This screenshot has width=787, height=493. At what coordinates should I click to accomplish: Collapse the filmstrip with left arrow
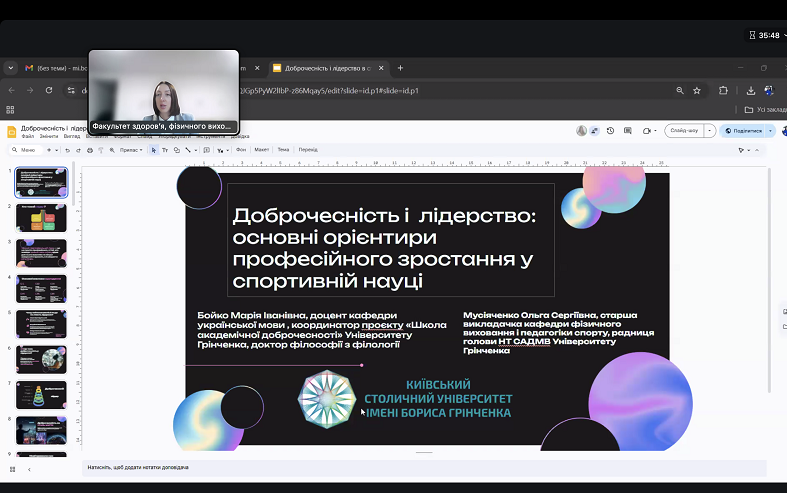(x=29, y=469)
